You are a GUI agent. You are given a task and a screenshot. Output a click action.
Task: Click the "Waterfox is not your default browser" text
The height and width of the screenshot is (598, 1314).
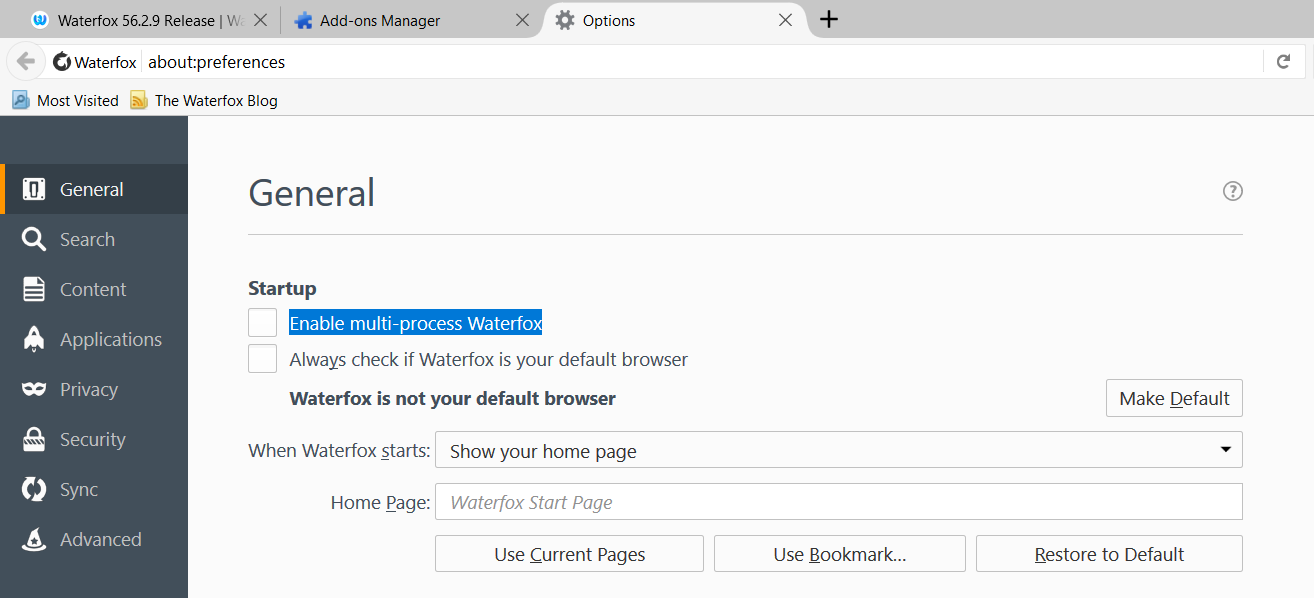(x=453, y=398)
